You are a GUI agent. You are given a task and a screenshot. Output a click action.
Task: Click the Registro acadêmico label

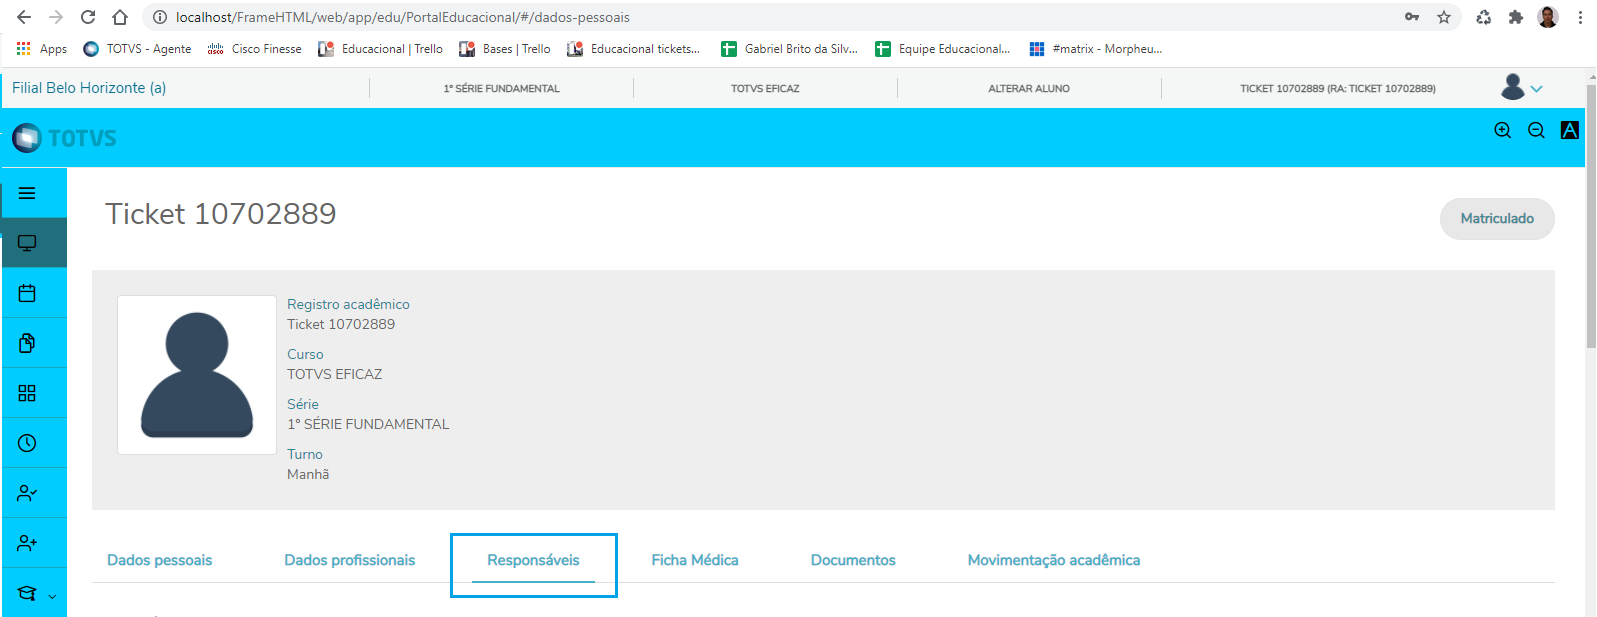coord(348,304)
